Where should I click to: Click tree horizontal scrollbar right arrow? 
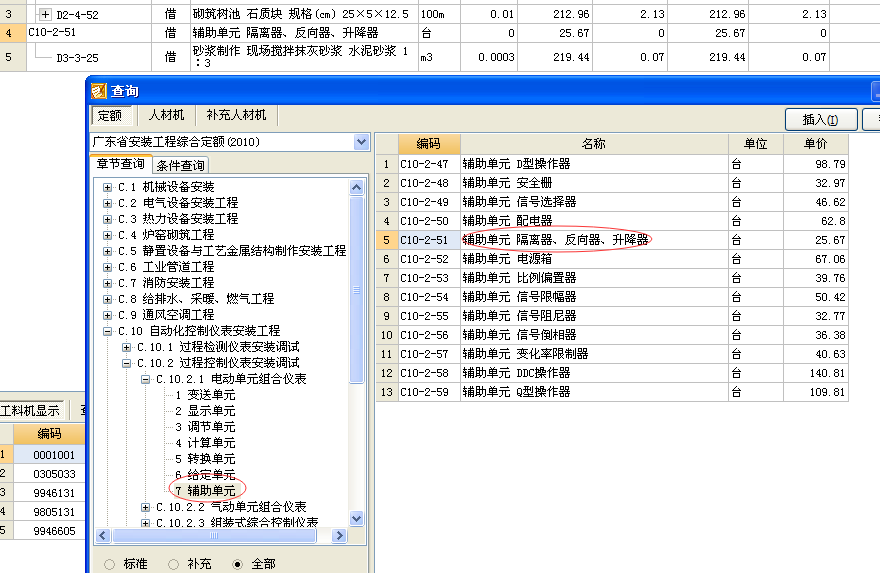tap(339, 535)
